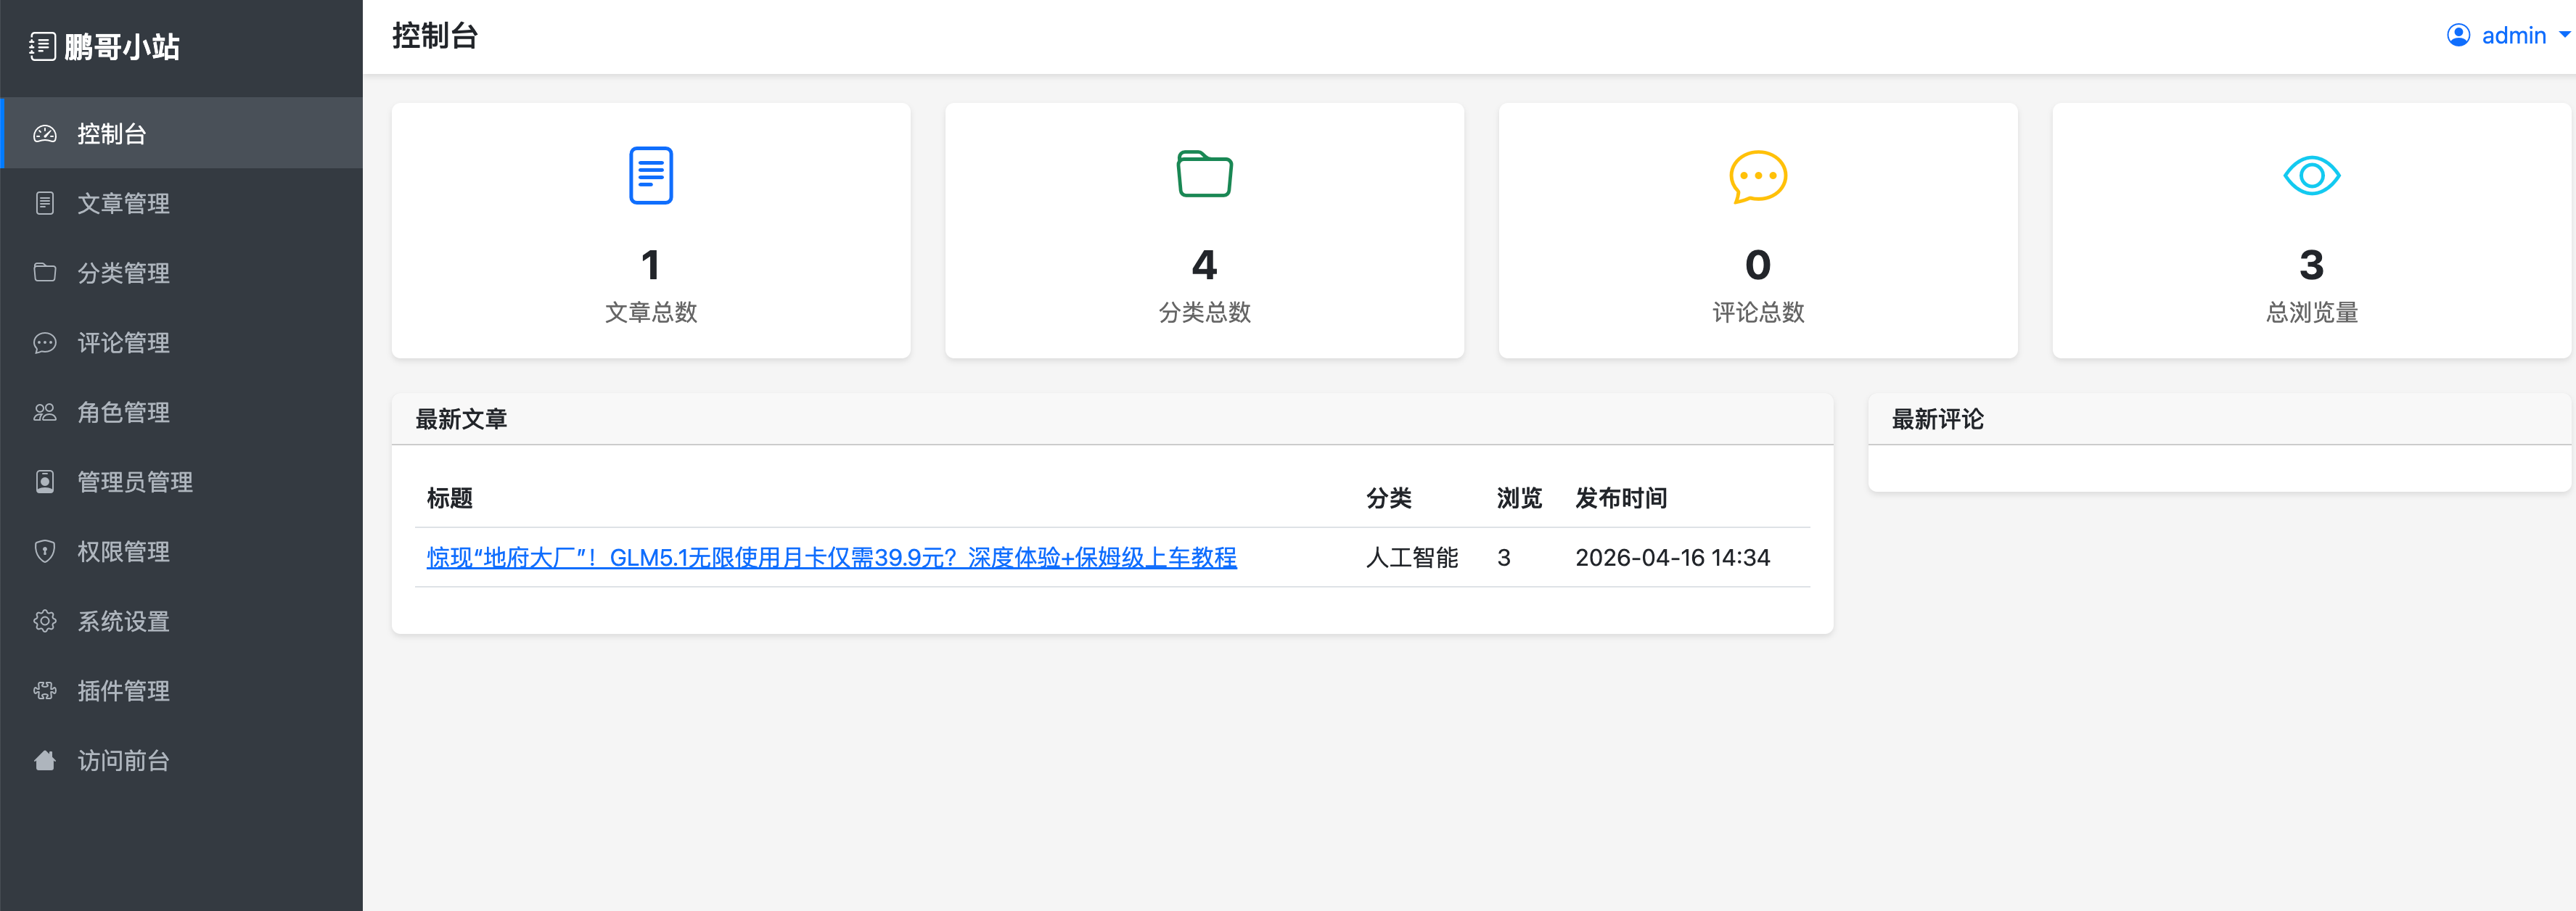
Task: Open 评论管理 via its chat bubble icon
Action: tap(45, 343)
